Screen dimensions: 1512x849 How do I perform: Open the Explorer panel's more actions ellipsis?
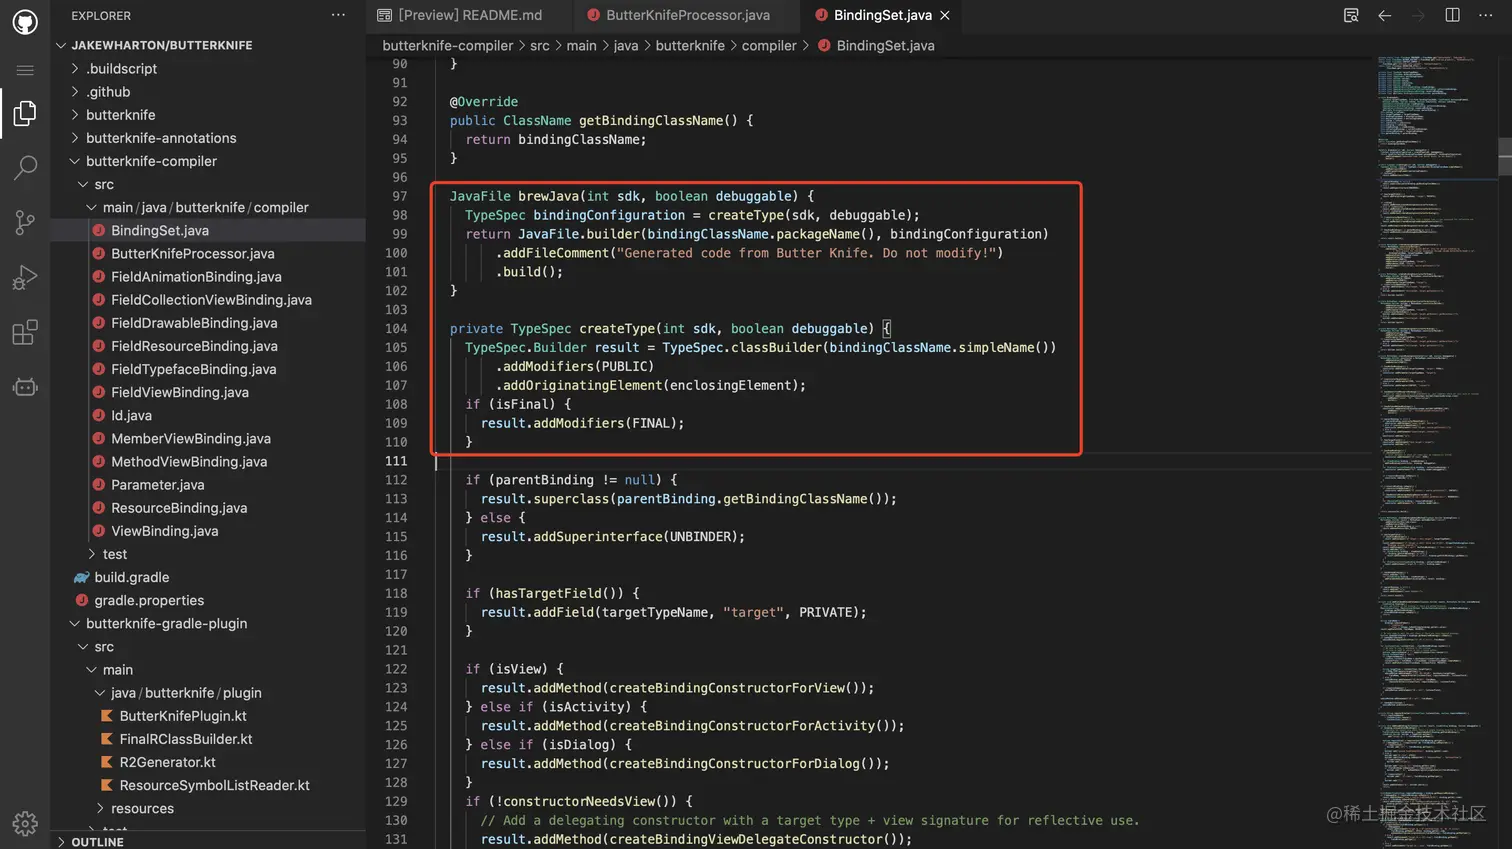click(x=338, y=15)
